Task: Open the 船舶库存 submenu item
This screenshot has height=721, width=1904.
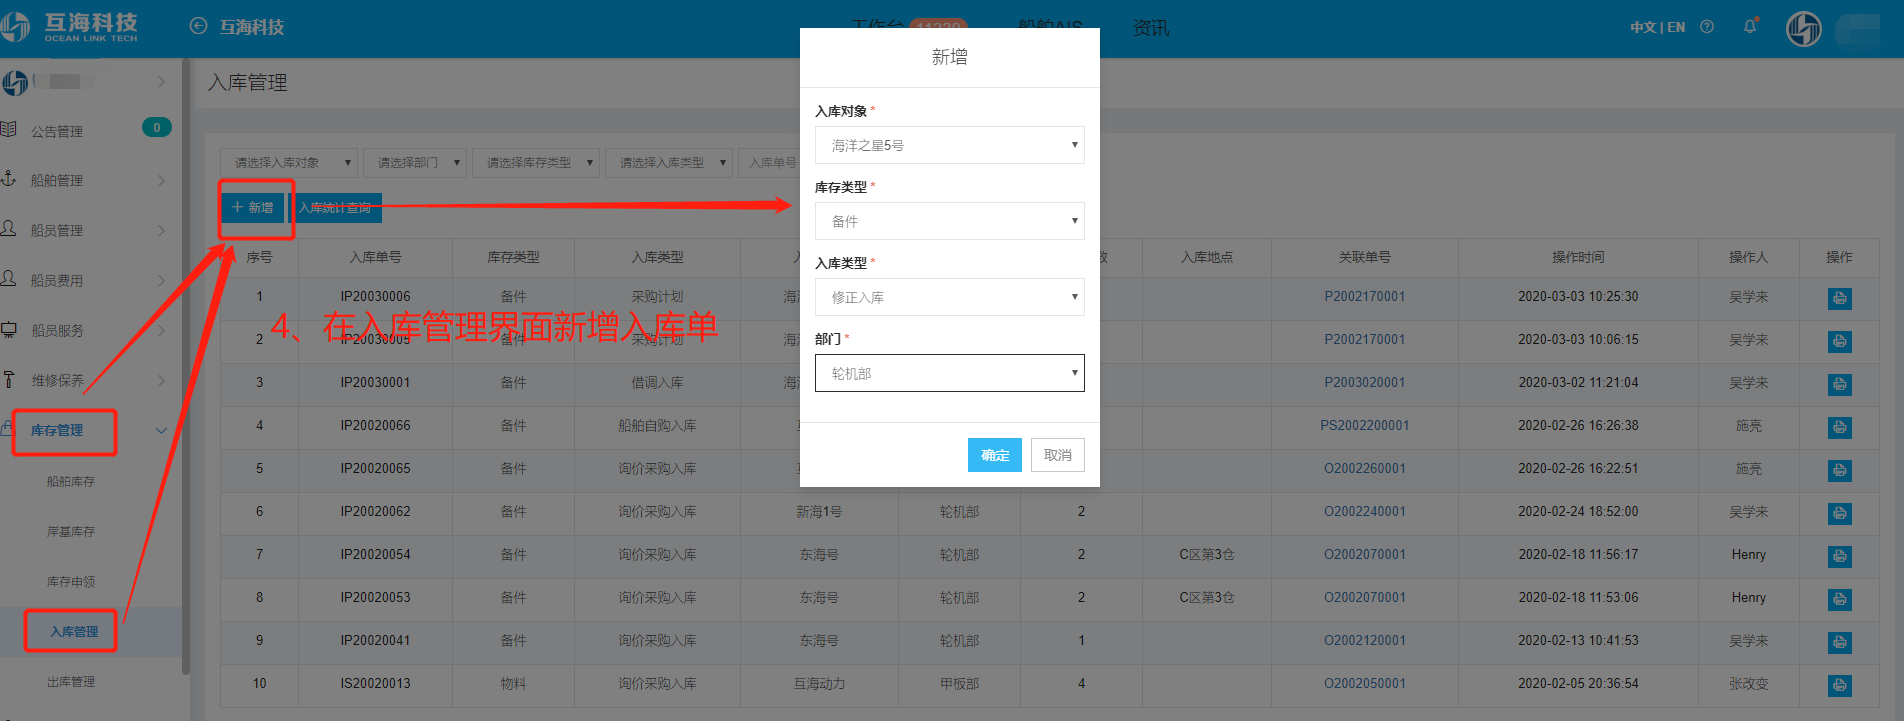Action: [71, 481]
